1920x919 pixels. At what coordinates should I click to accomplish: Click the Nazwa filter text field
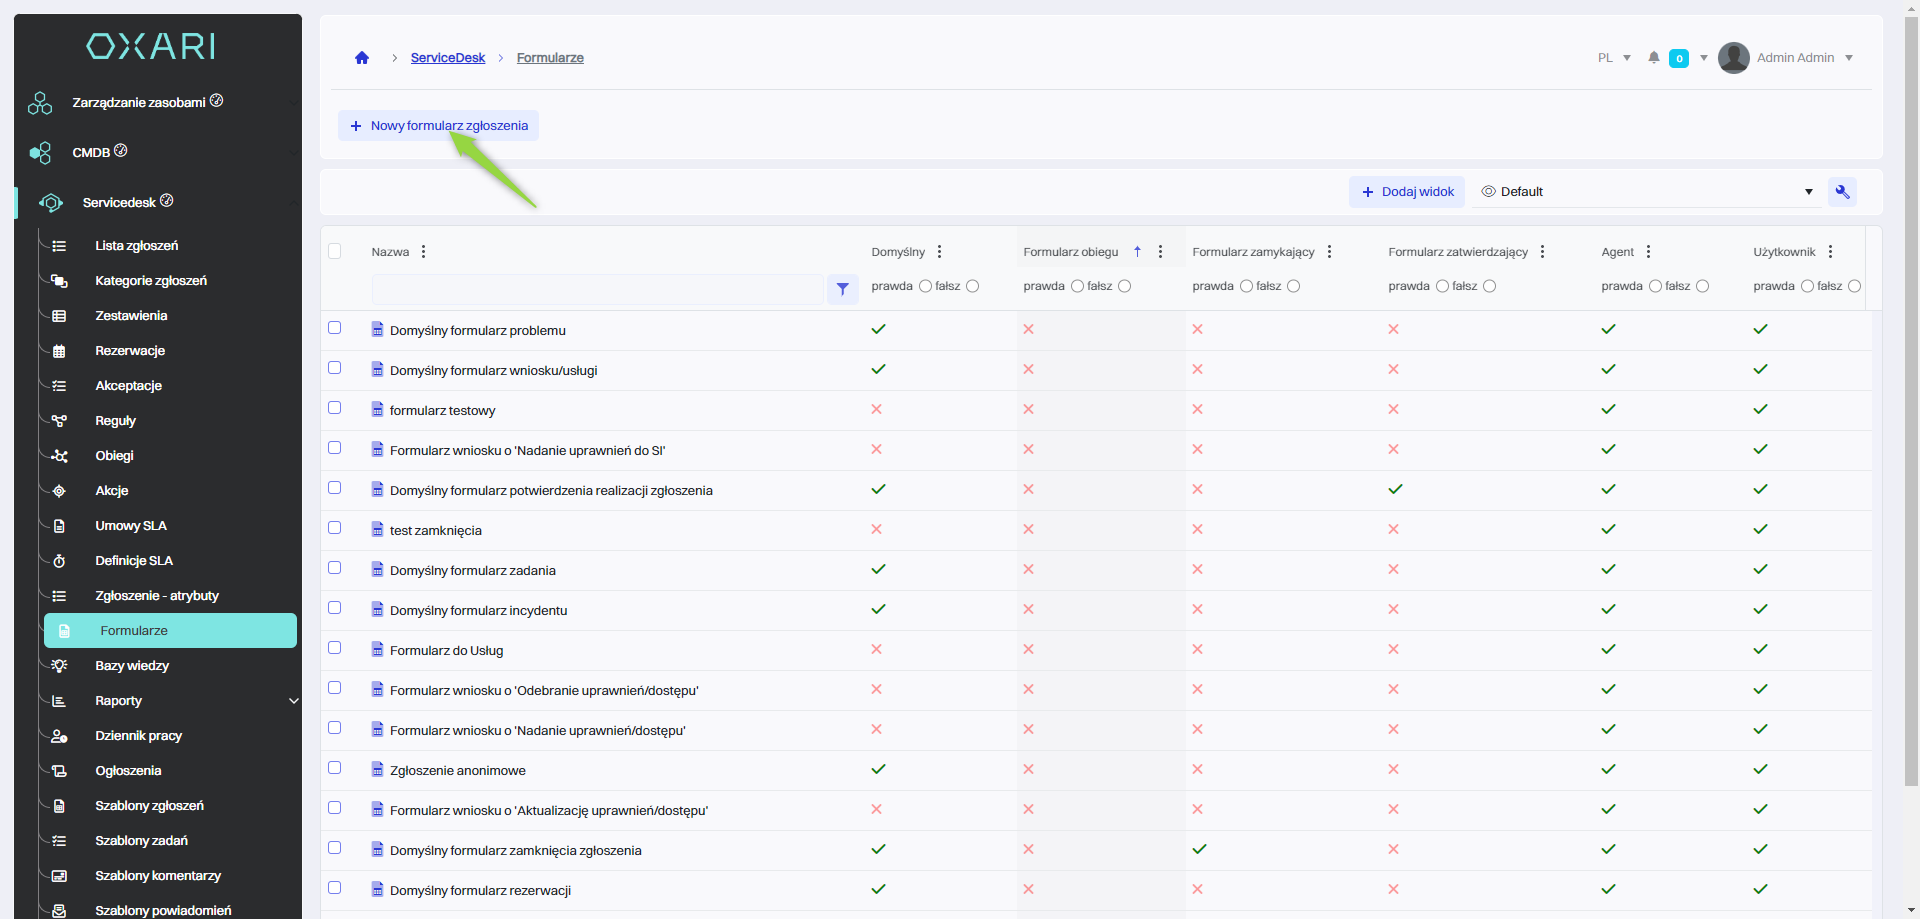pyautogui.click(x=597, y=289)
